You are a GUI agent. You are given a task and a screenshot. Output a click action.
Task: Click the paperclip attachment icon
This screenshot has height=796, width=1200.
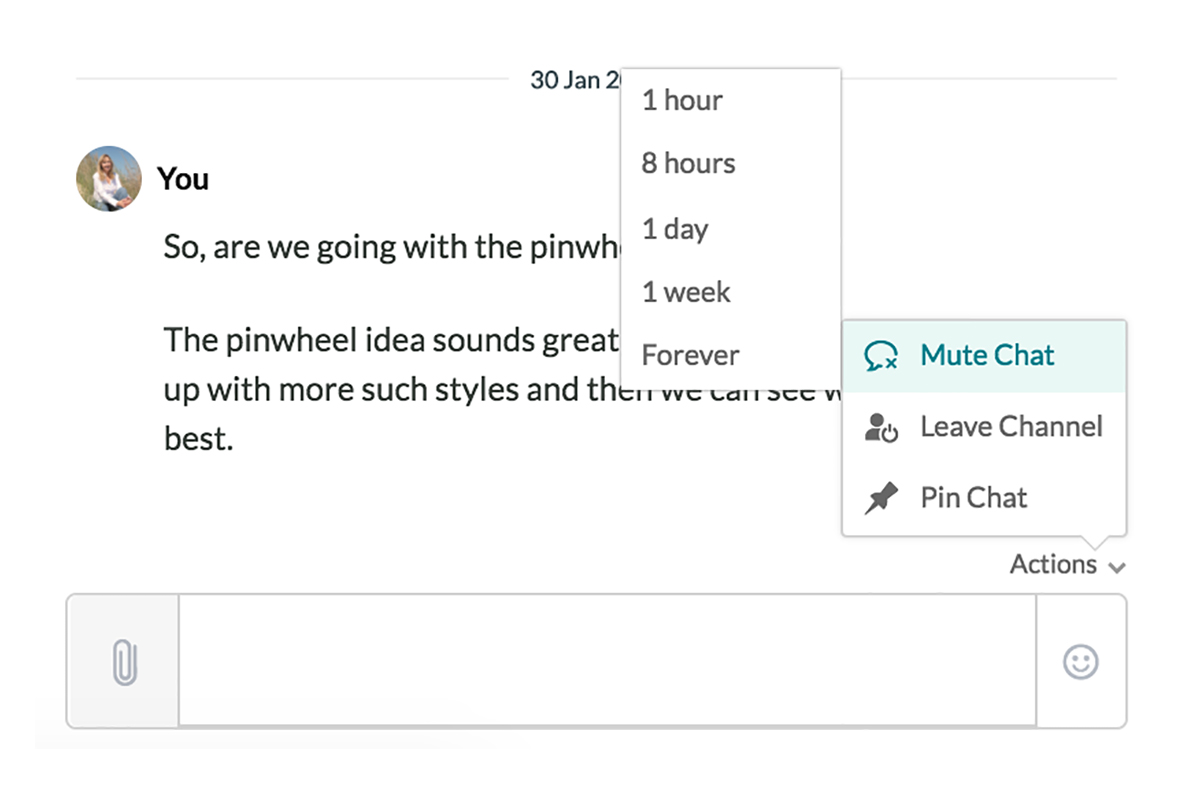pyautogui.click(x=123, y=662)
